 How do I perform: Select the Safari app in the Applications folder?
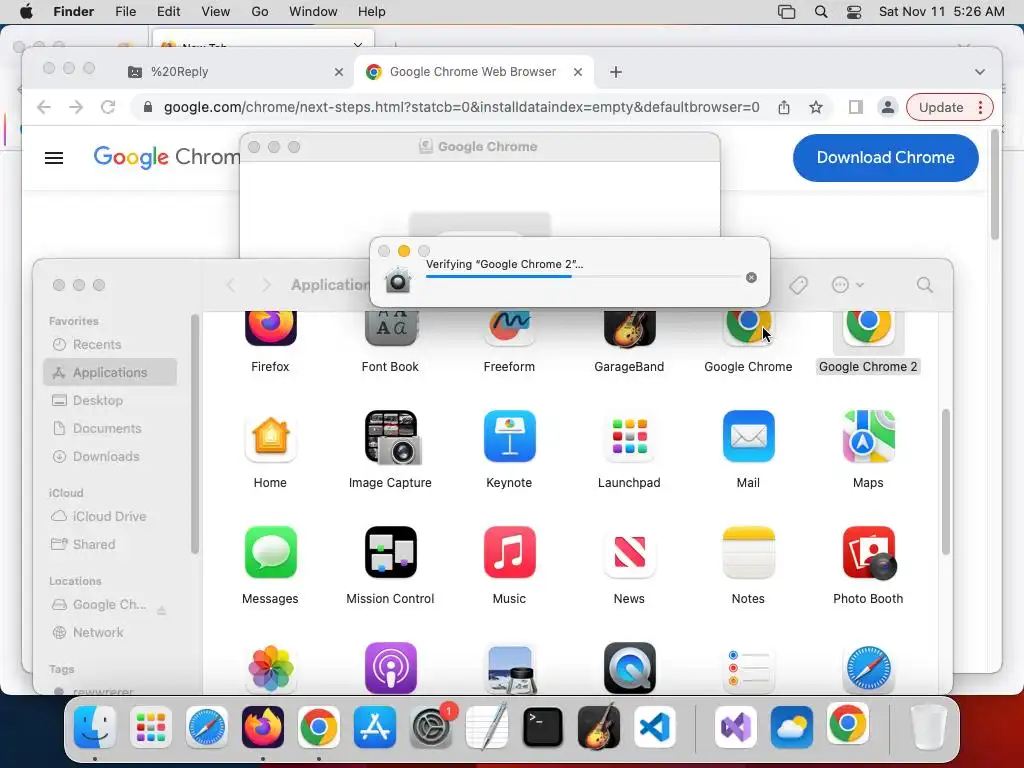(x=869, y=668)
